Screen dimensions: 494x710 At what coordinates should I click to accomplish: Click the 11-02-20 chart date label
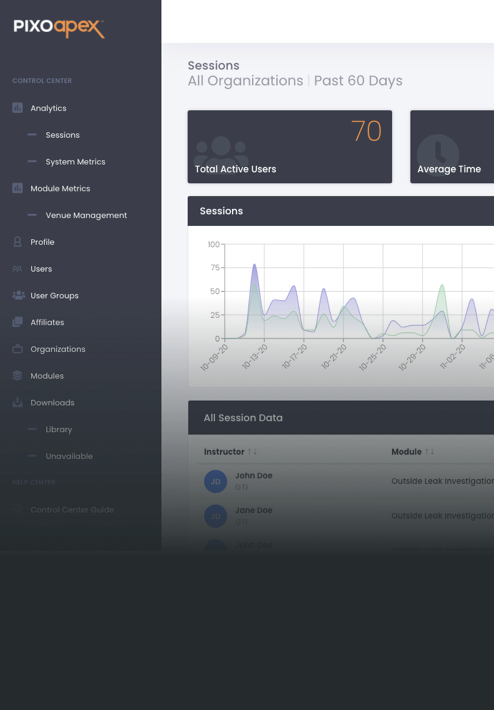453,356
